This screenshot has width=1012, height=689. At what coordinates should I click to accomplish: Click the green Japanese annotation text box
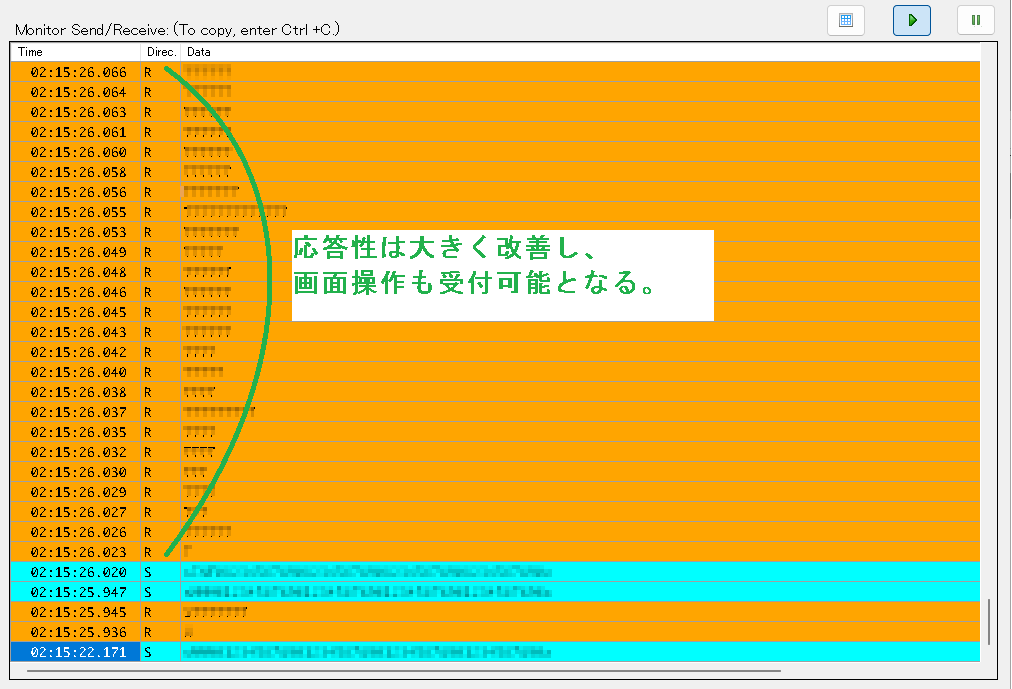(x=502, y=275)
